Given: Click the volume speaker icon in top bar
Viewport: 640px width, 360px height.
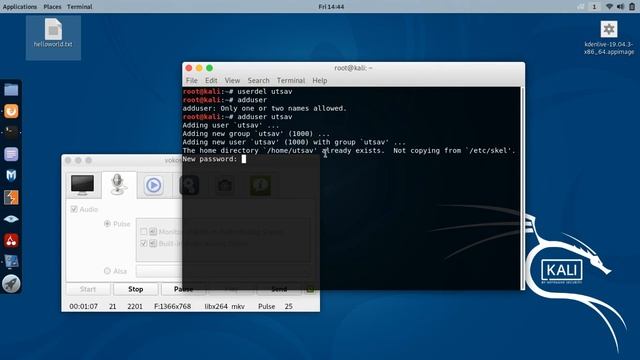Looking at the screenshot, I should click(x=620, y=7).
